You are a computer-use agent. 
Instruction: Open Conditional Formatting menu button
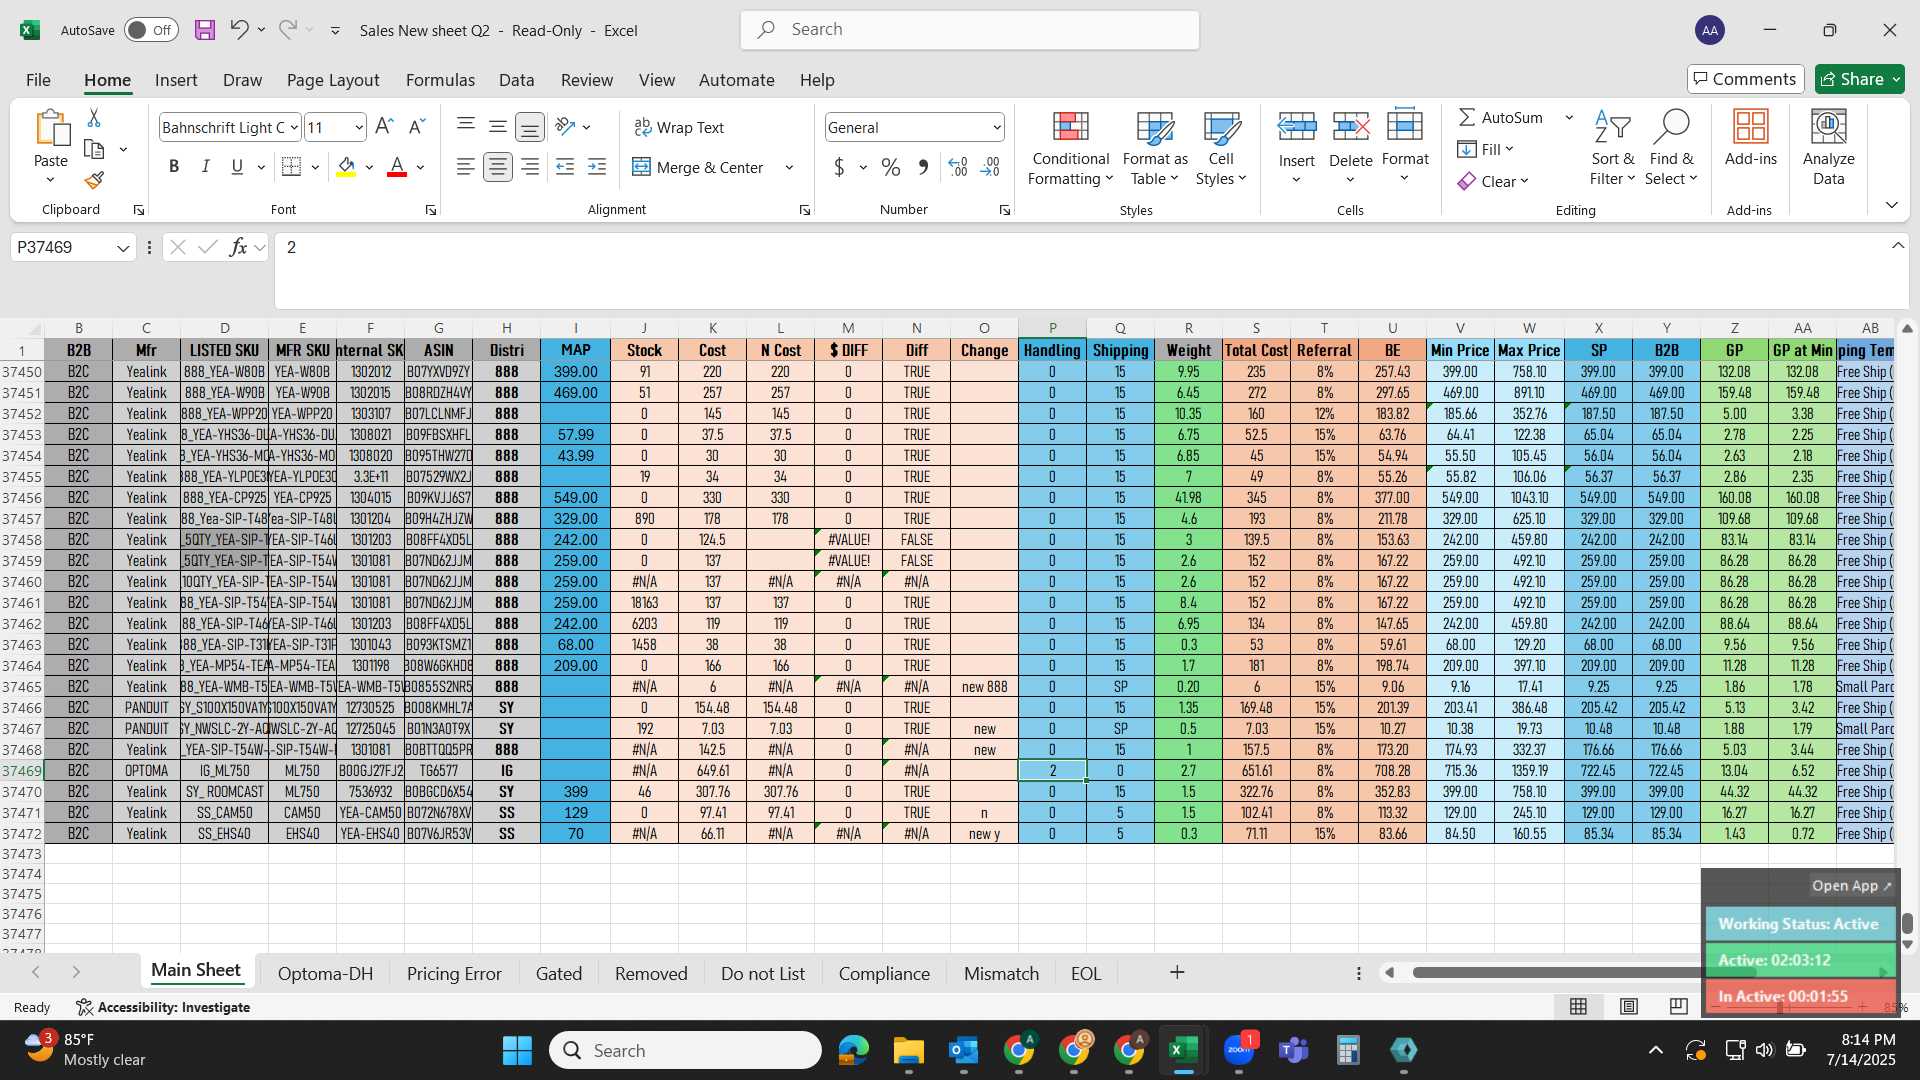[1070, 148]
